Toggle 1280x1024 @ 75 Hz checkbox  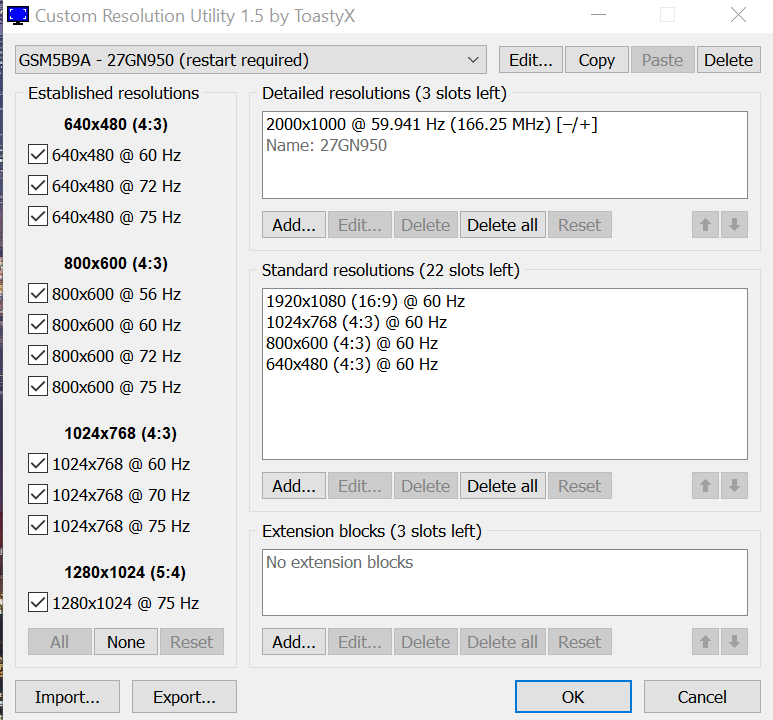click(38, 603)
